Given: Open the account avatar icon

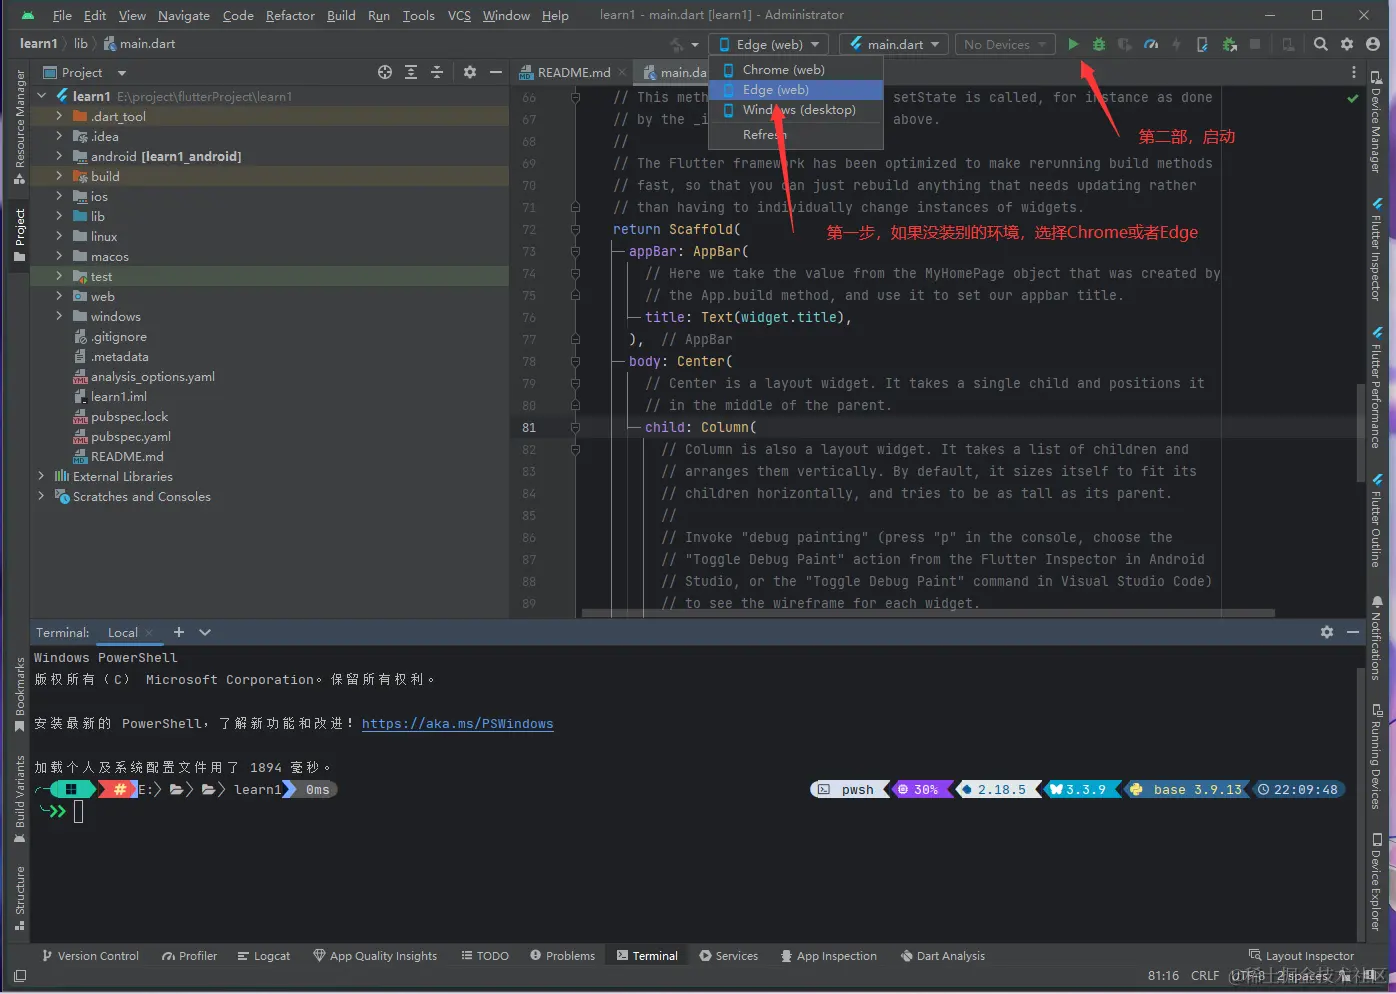Looking at the screenshot, I should (x=1373, y=44).
